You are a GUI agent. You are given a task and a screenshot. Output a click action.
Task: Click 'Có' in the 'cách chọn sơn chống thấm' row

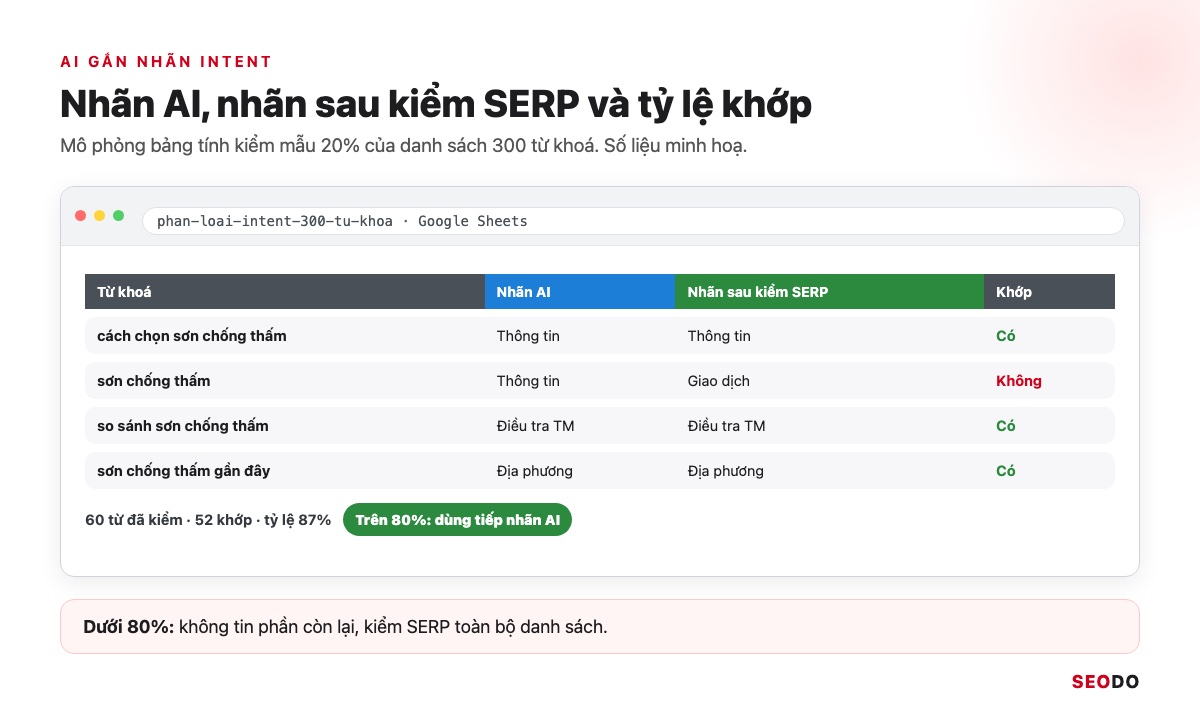(1006, 336)
